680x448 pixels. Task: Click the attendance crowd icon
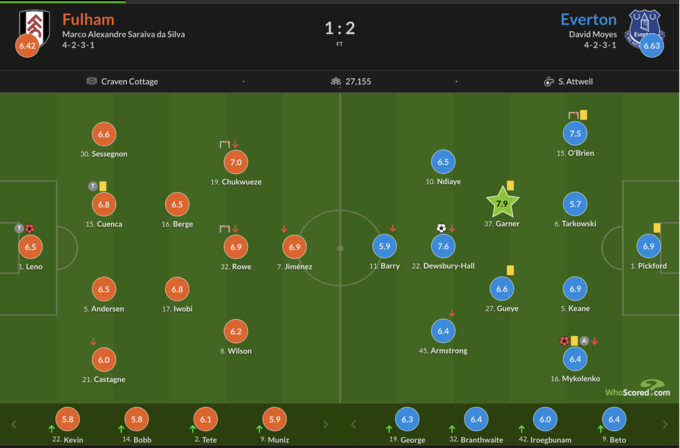[336, 82]
